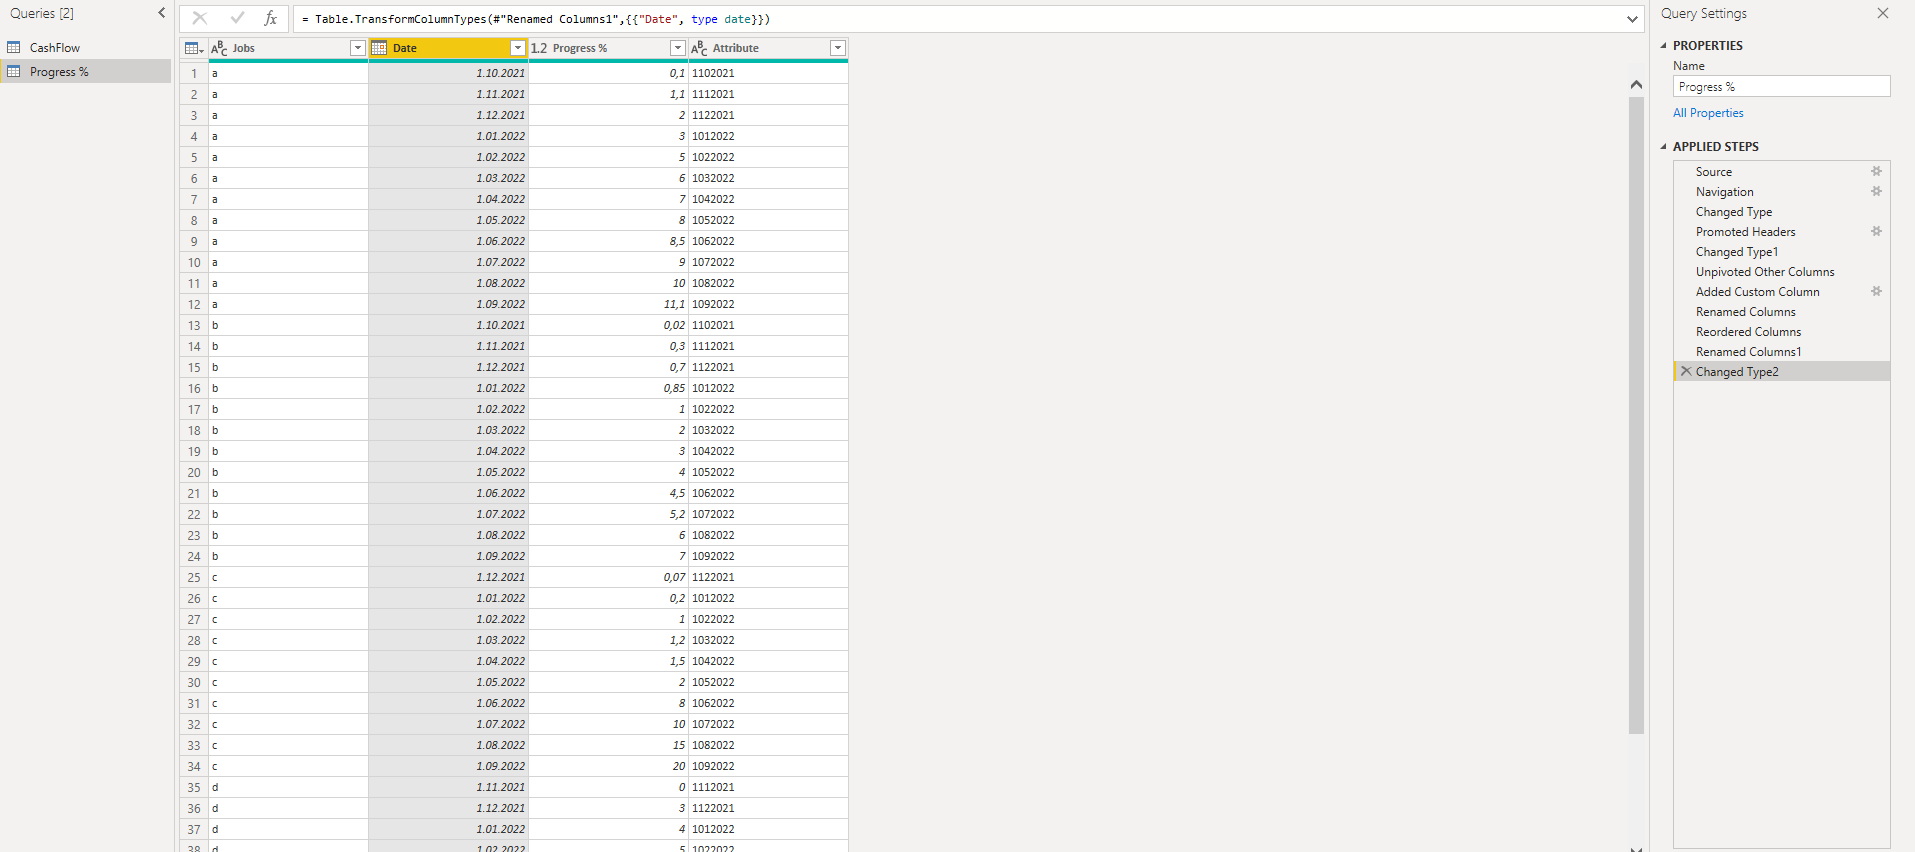This screenshot has width=1915, height=852.
Task: Open table options icon in grid corner
Action: pos(194,48)
